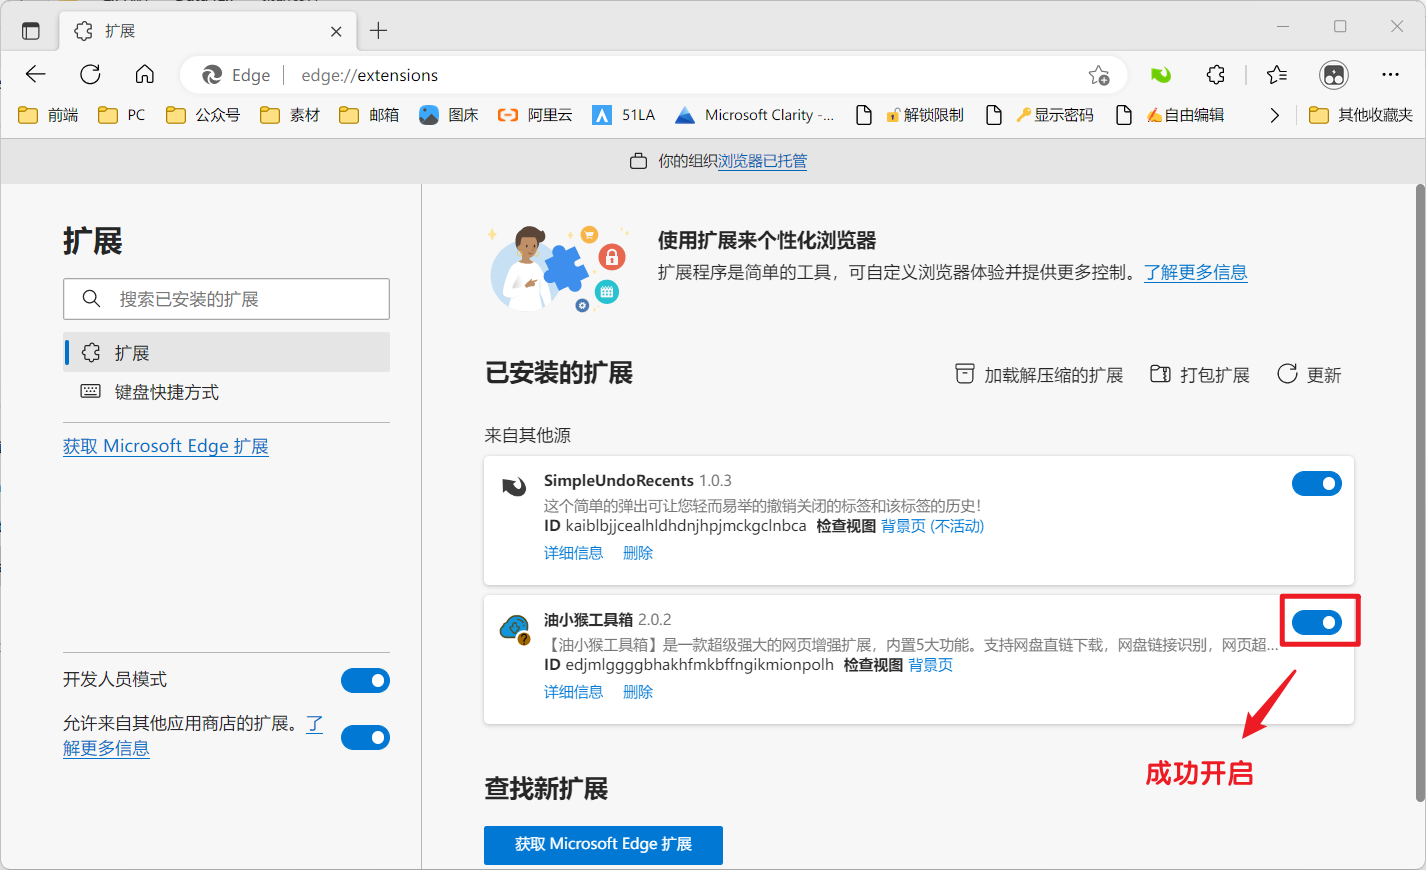This screenshot has width=1426, height=870.
Task: Open the Favorites hub star icon
Action: click(1276, 75)
